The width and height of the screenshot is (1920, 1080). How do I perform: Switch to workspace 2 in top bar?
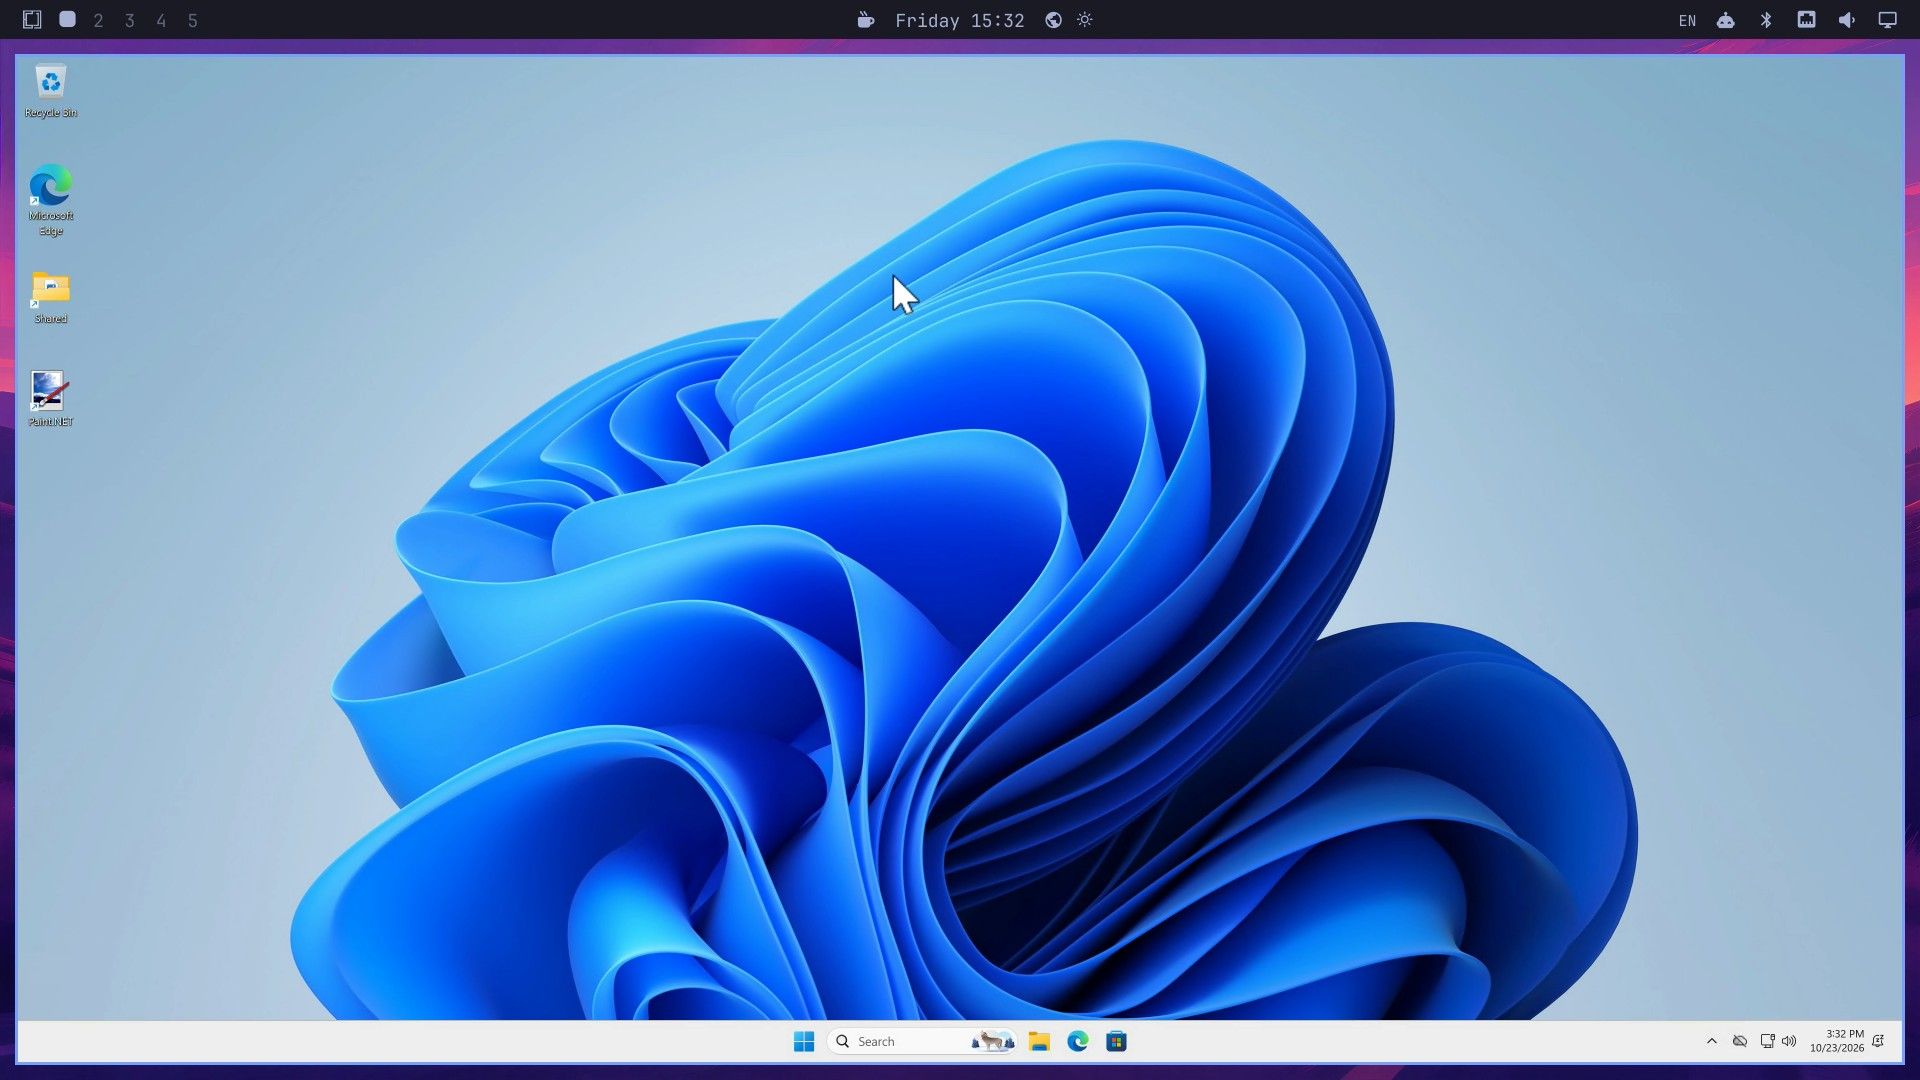[98, 20]
